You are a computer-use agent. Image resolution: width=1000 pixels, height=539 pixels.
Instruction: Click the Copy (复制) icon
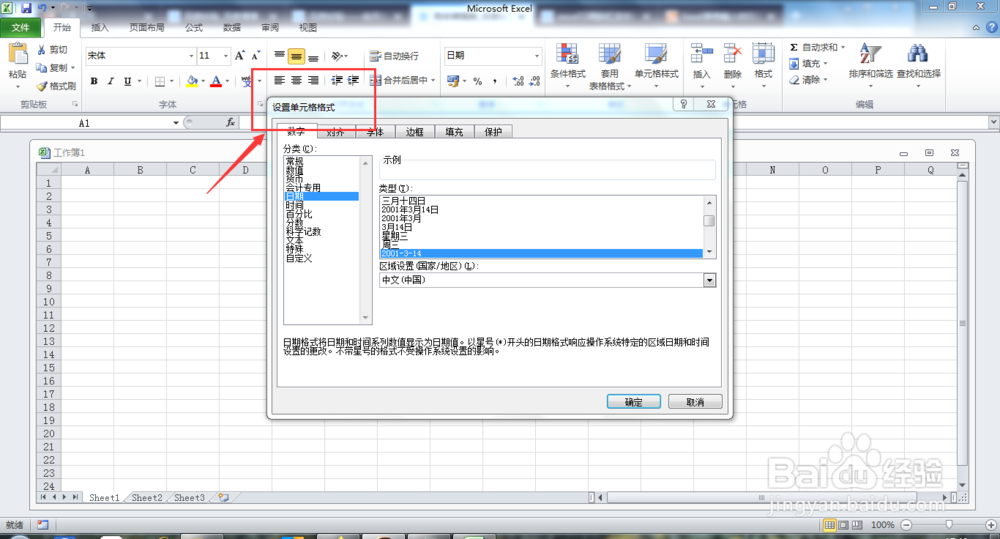pos(41,68)
